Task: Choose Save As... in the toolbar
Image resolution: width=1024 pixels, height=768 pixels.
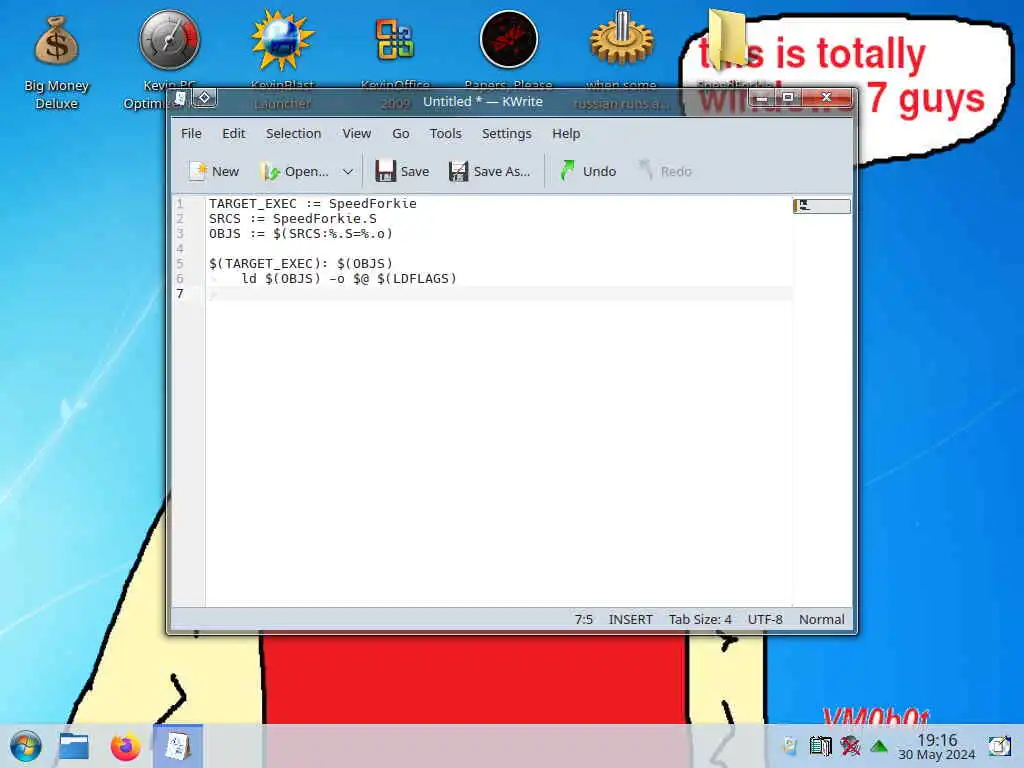Action: (x=489, y=171)
